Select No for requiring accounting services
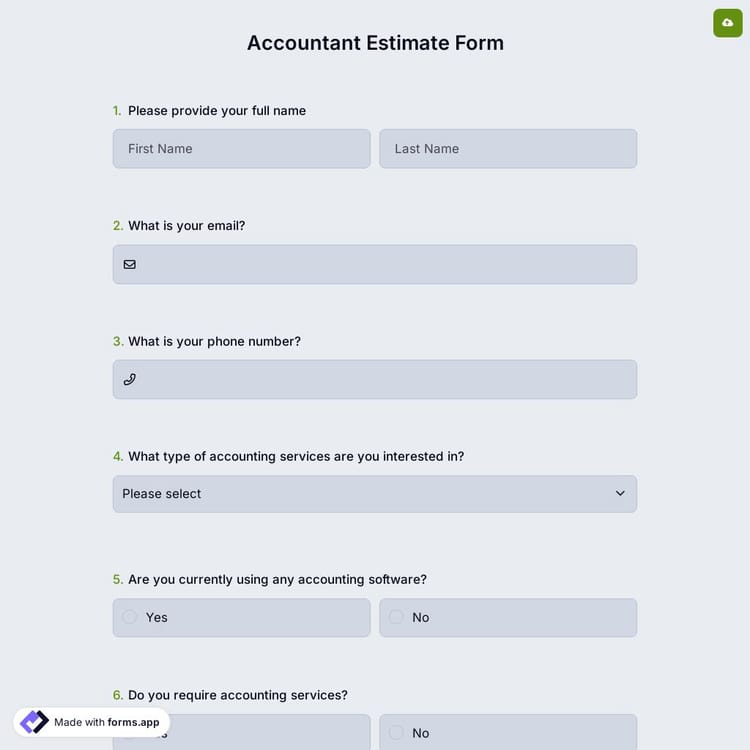Image resolution: width=750 pixels, height=750 pixels. pos(396,732)
